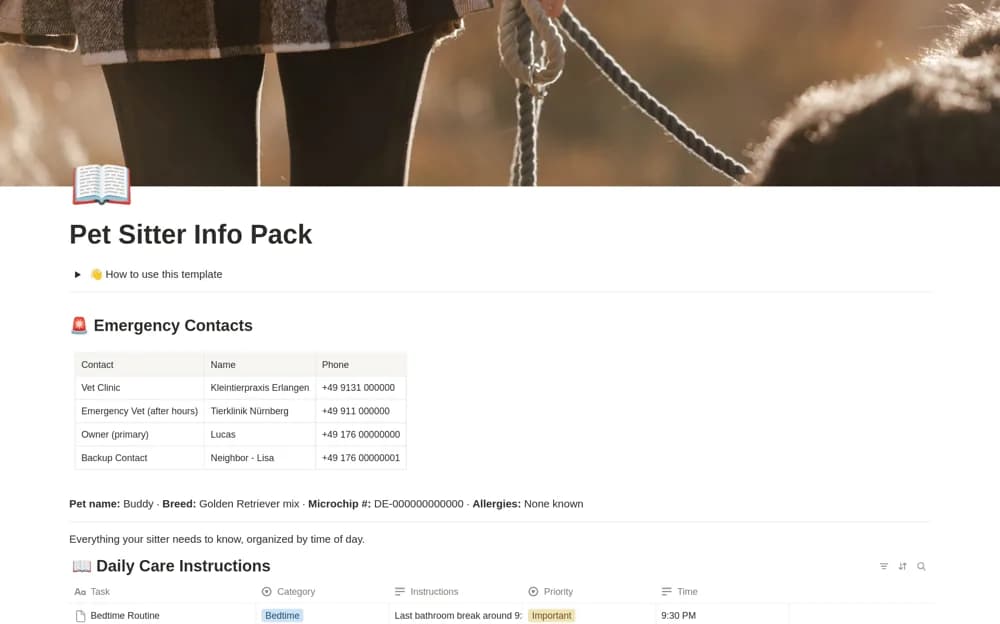Viewport: 1000px width, 624px height.
Task: Click the Lucas name cell
Action: point(260,435)
